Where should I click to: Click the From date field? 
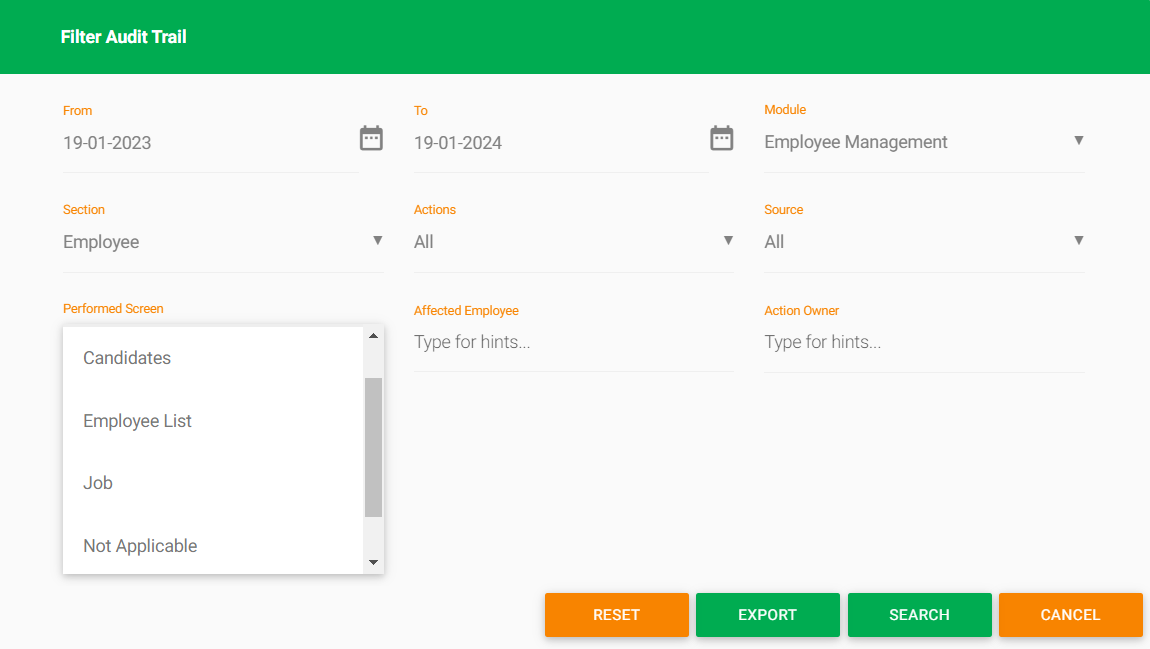(x=210, y=143)
